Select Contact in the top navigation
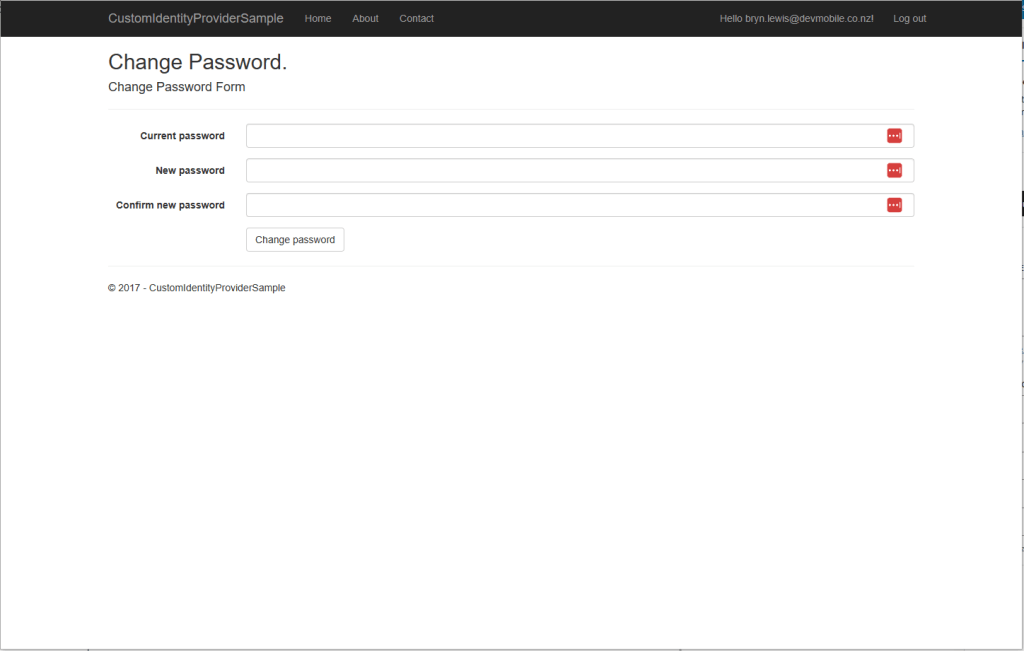This screenshot has height=651, width=1024. coord(416,19)
